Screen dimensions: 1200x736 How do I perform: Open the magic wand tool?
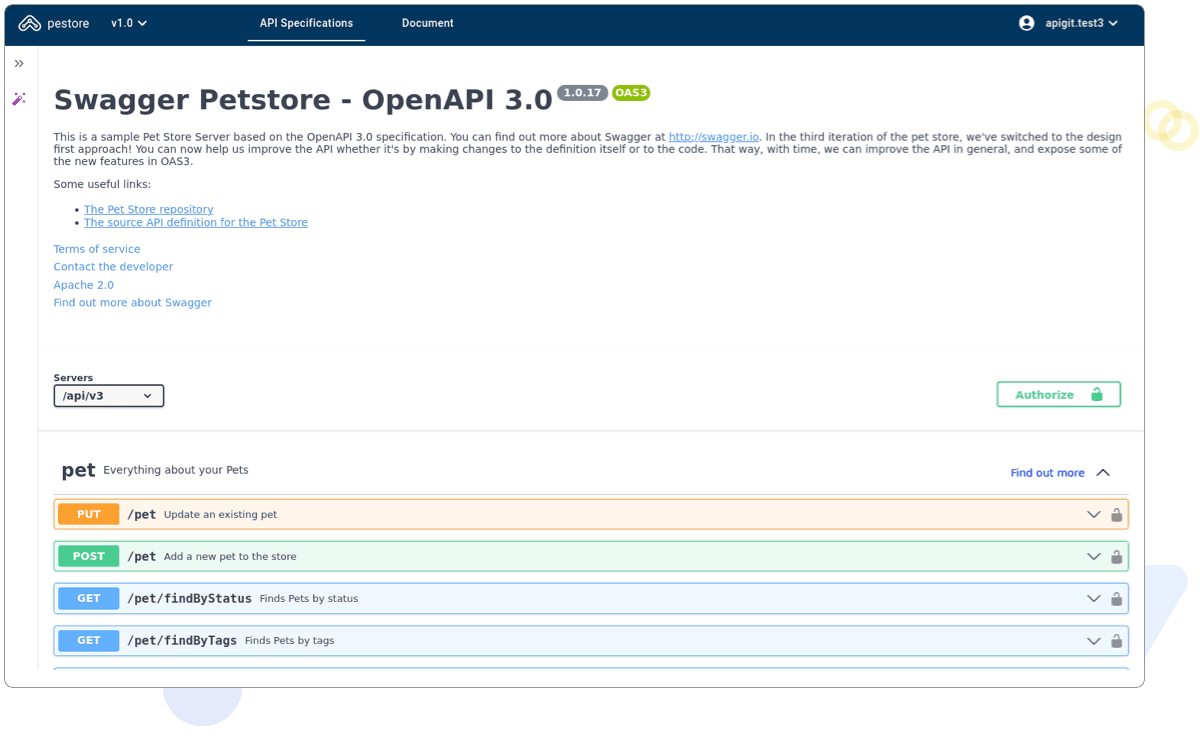point(19,99)
